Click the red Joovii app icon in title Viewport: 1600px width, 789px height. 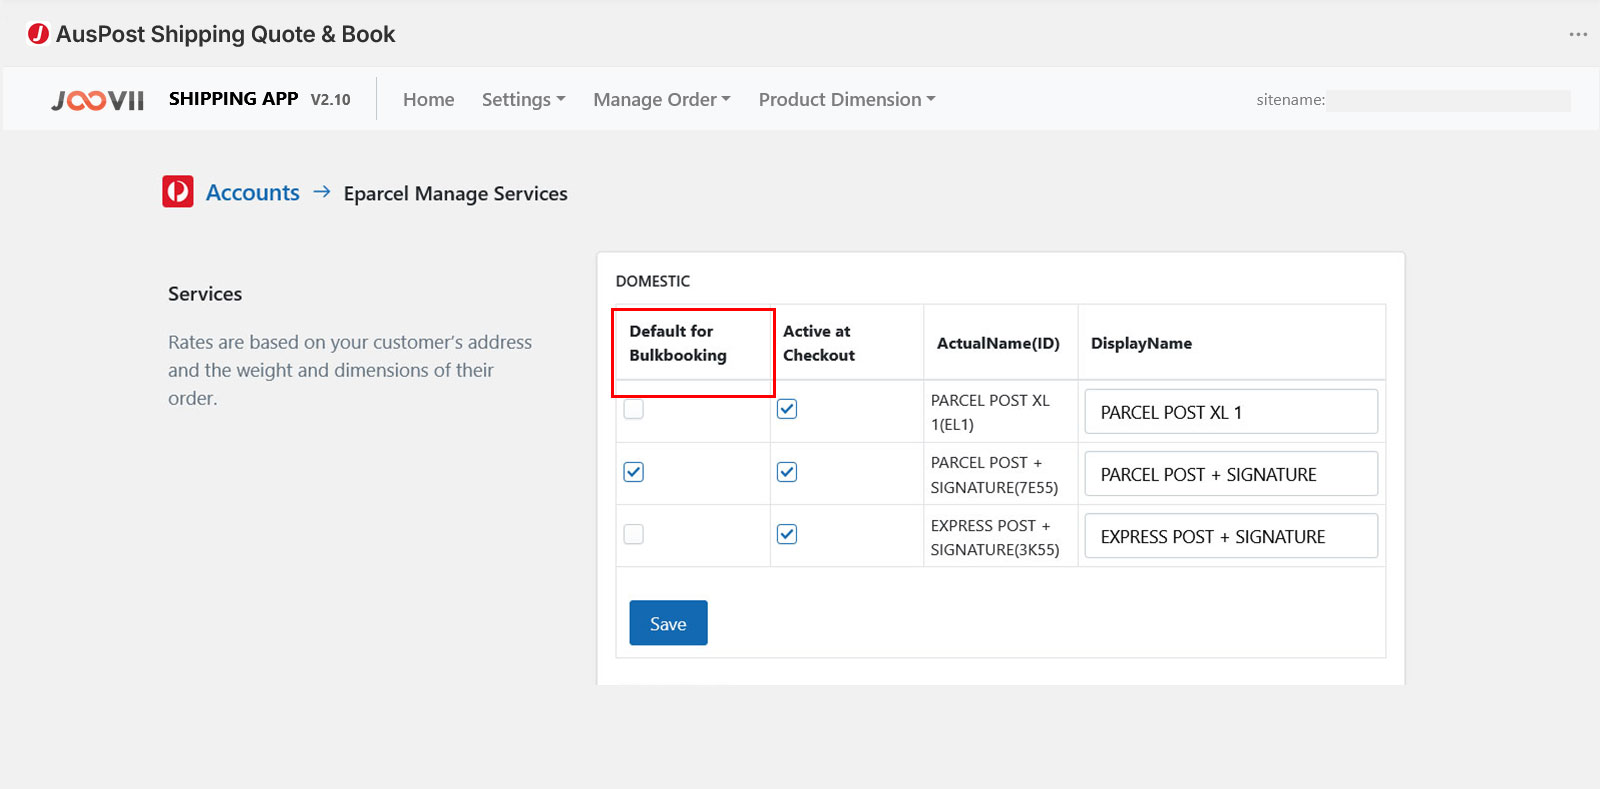38,34
